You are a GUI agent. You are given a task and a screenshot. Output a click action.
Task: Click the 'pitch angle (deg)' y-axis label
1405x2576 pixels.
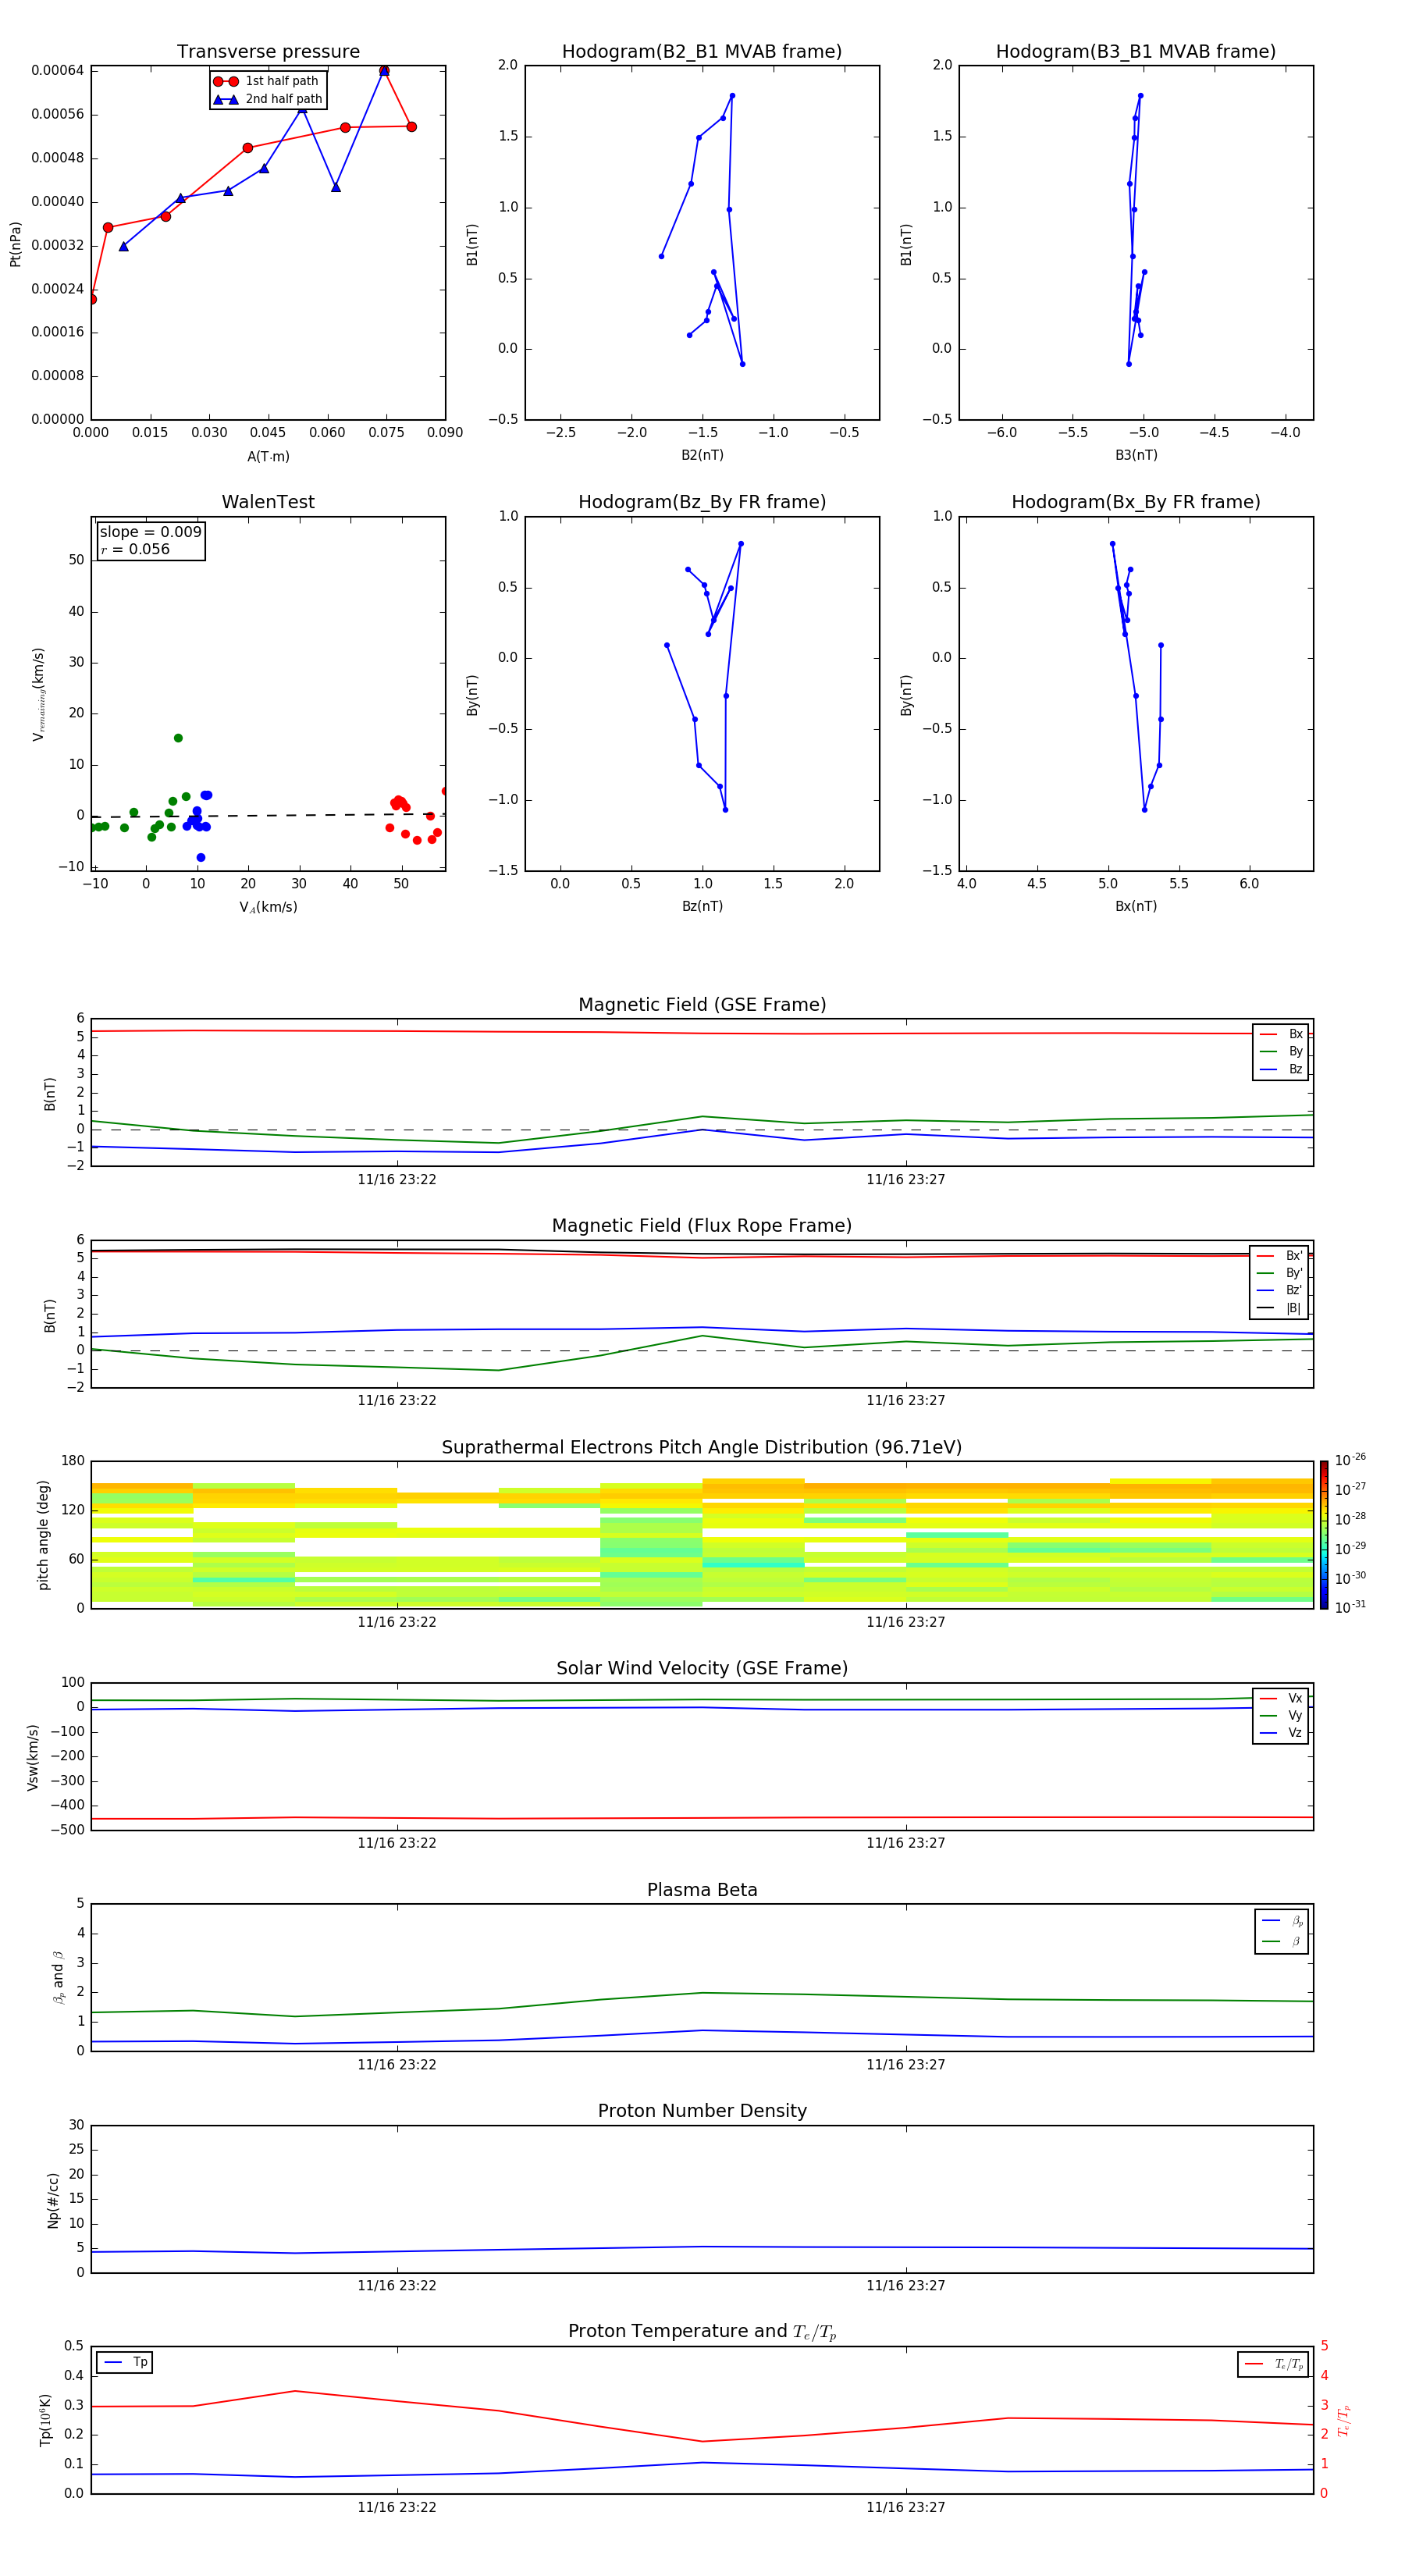(x=43, y=1535)
